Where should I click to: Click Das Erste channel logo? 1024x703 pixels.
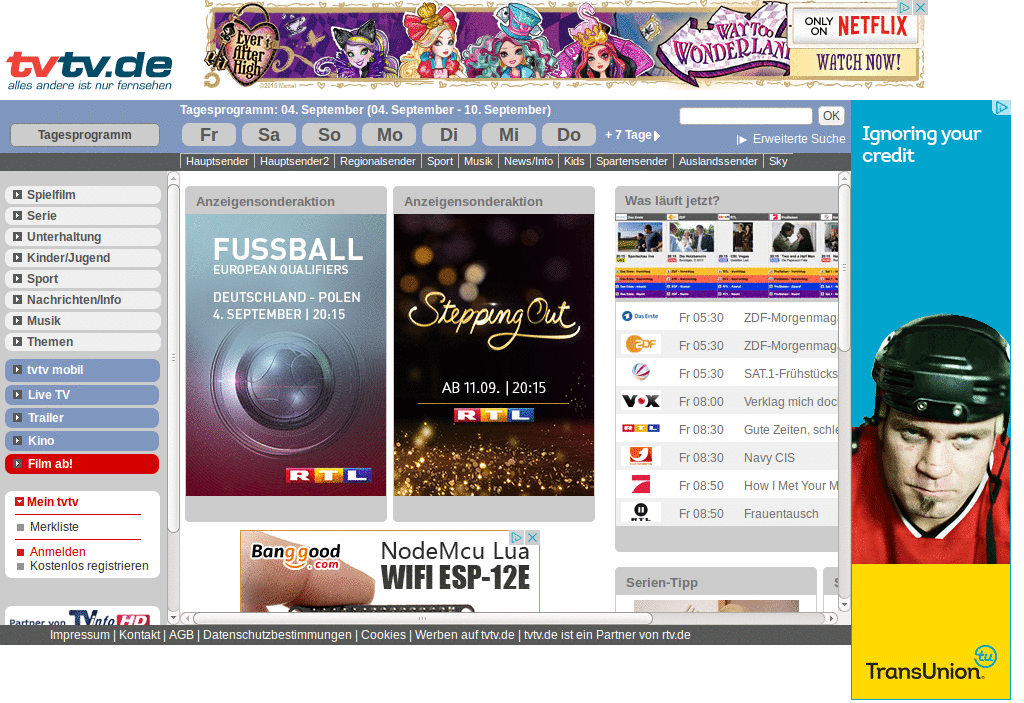(640, 317)
